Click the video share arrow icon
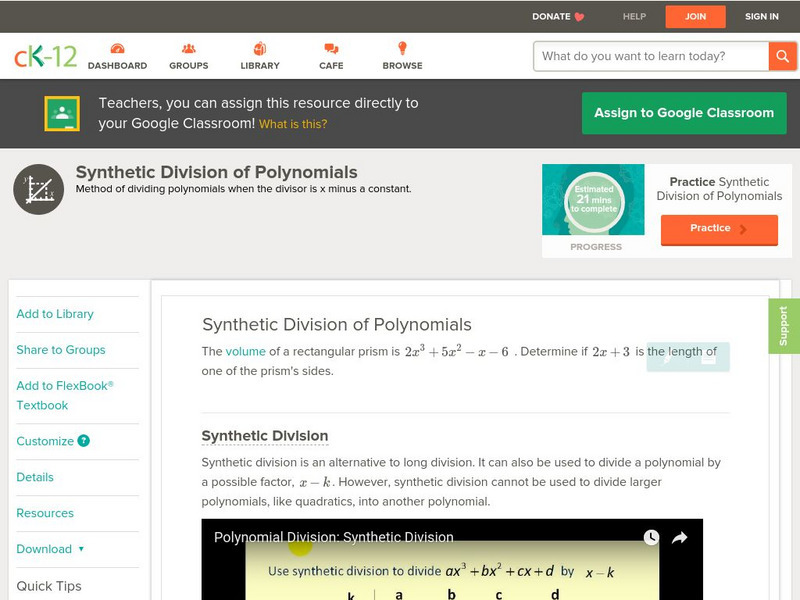The height and width of the screenshot is (600, 800). click(679, 538)
